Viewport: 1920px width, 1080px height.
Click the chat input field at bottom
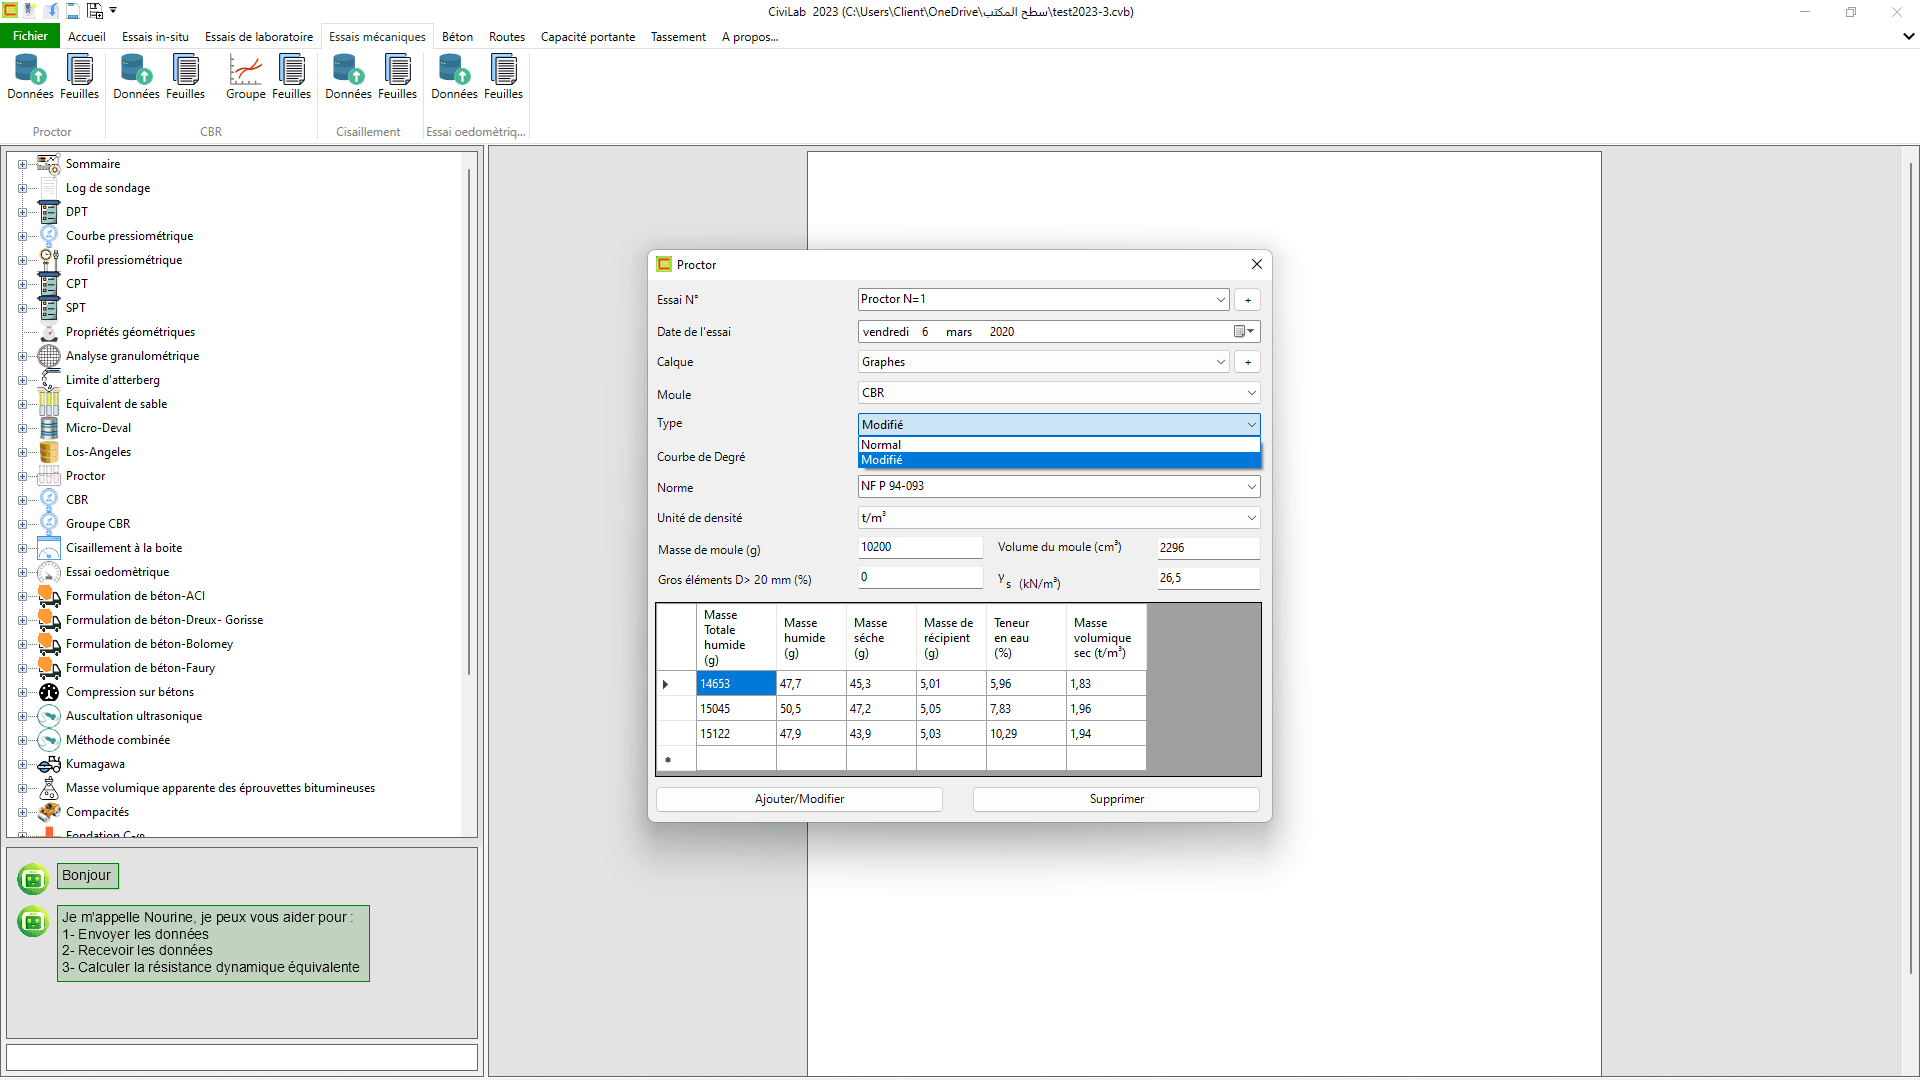[x=242, y=1057]
